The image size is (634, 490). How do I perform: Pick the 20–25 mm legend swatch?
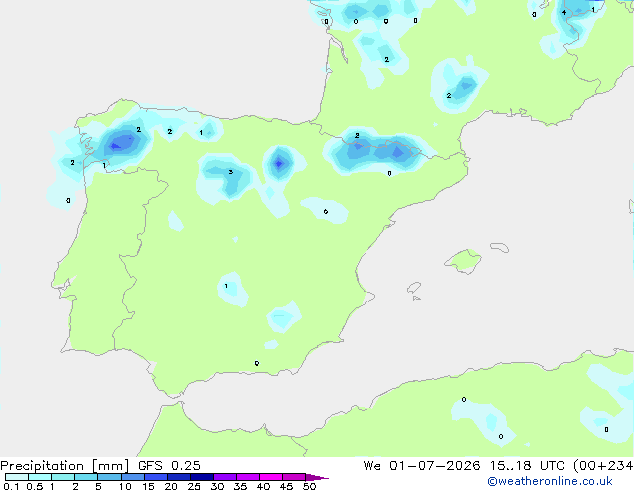click(178, 477)
